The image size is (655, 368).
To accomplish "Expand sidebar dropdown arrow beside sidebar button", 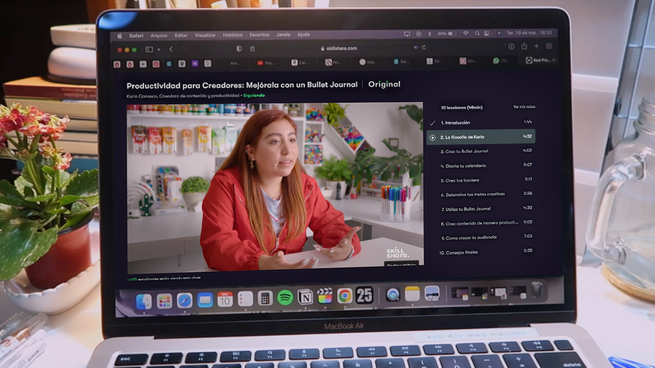I will [159, 49].
